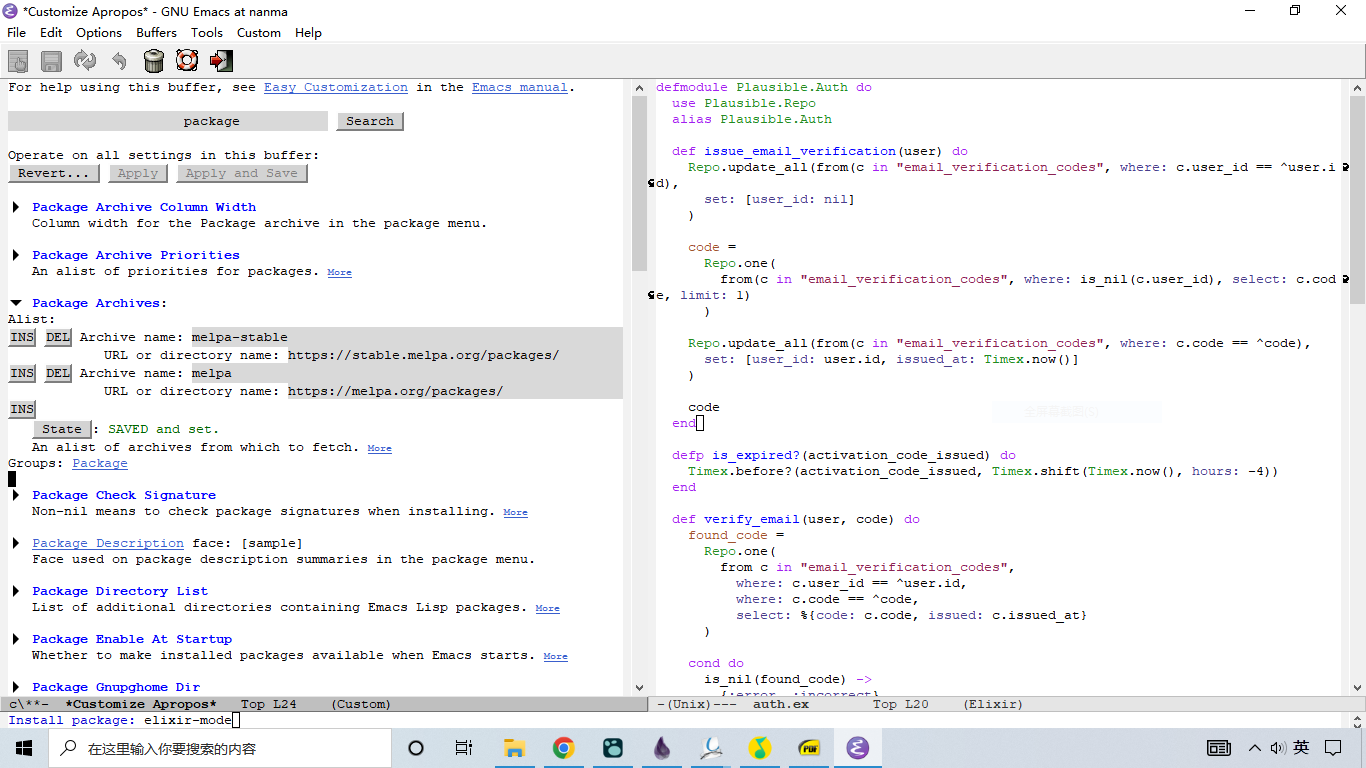The width and height of the screenshot is (1366, 768).
Task: Click the package search input field
Action: point(168,121)
